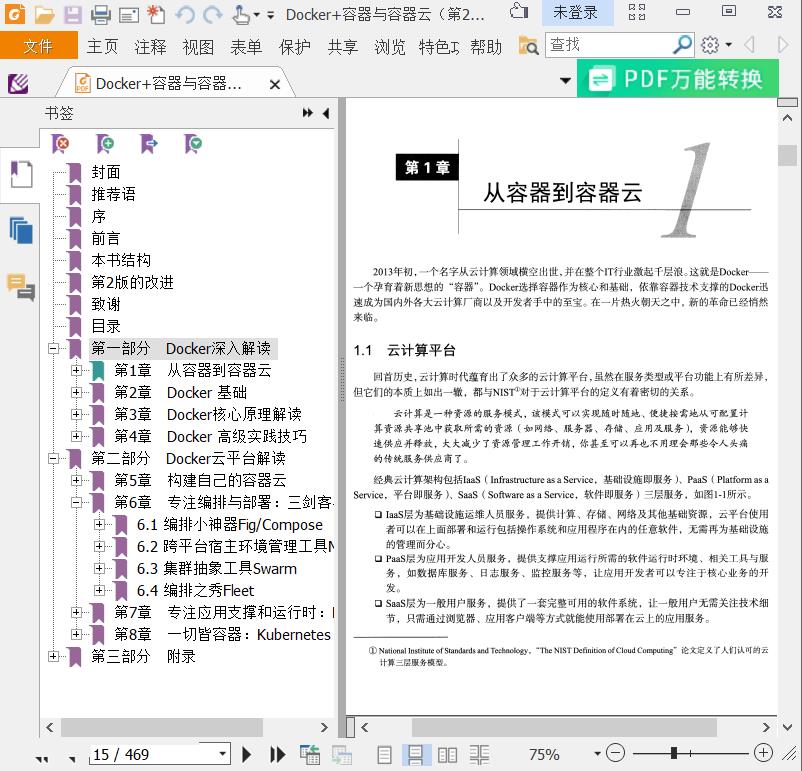The width and height of the screenshot is (802, 771).
Task: Switch to the 视图 ribbon tab
Action: point(198,47)
